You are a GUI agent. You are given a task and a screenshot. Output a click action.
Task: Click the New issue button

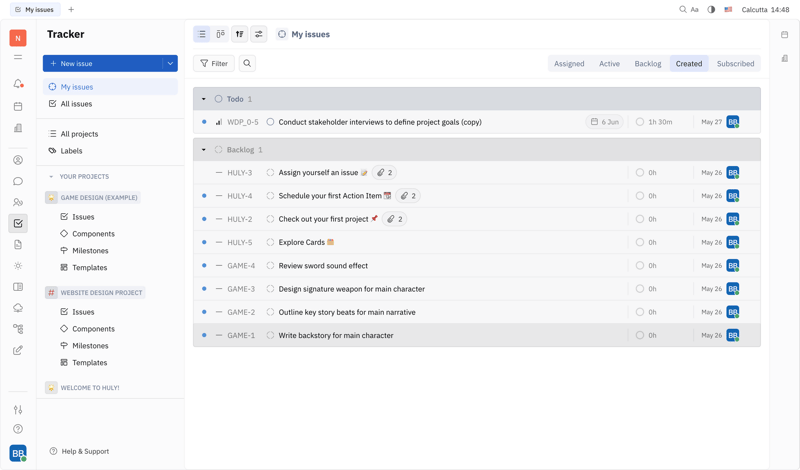pos(103,63)
